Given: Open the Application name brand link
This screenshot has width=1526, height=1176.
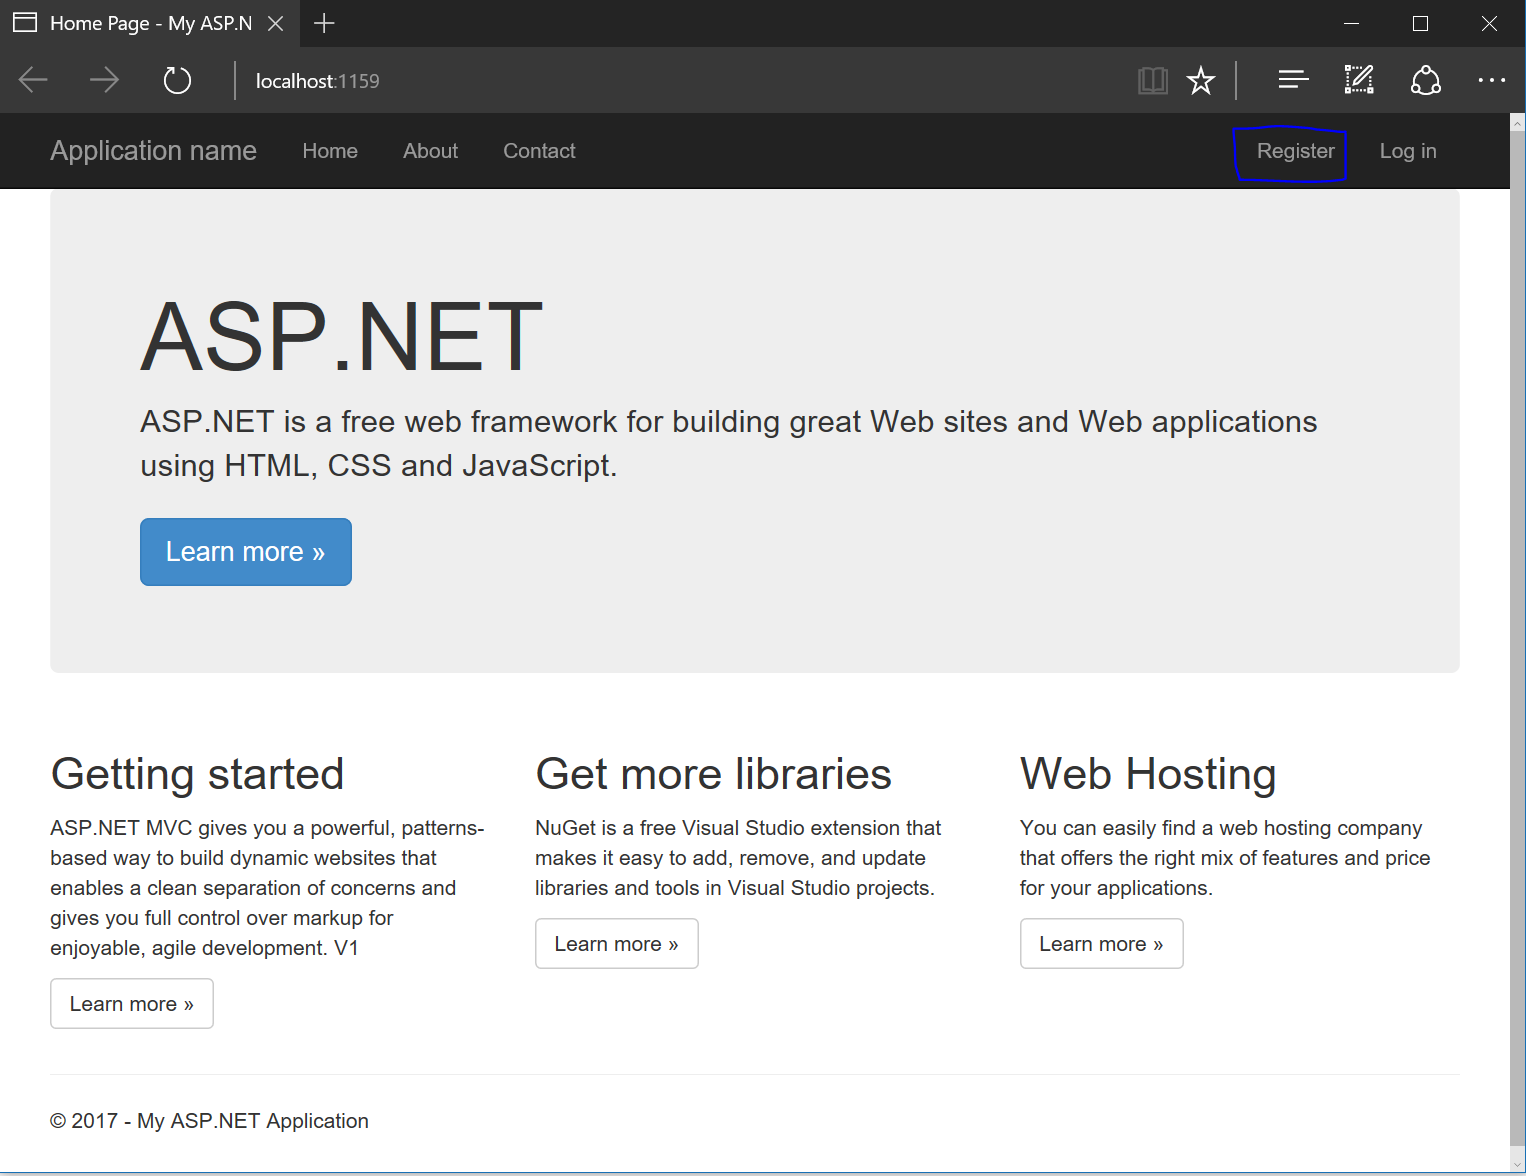Looking at the screenshot, I should tap(153, 151).
